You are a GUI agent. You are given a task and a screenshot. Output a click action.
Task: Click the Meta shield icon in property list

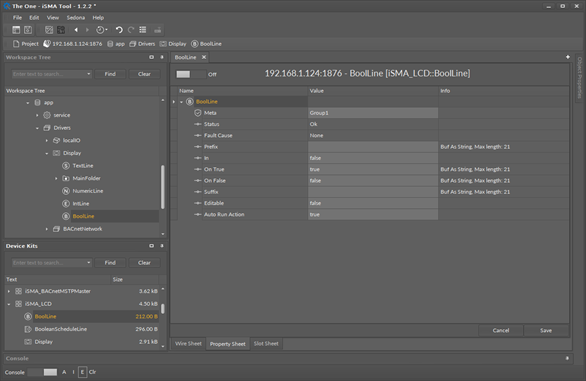coord(198,113)
